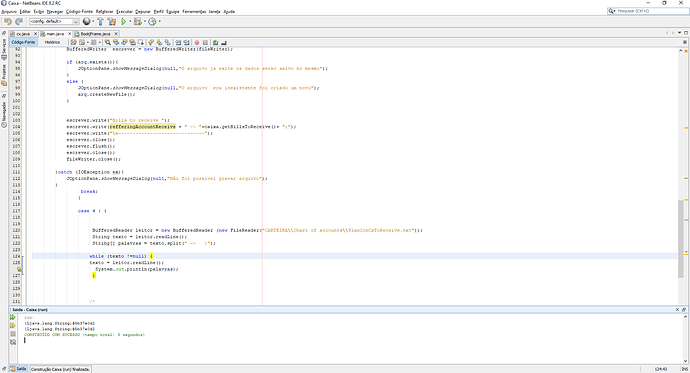This screenshot has height=373, width=690.
Task: Toggle Highlight Search in editor toolbar
Action: tap(132, 42)
